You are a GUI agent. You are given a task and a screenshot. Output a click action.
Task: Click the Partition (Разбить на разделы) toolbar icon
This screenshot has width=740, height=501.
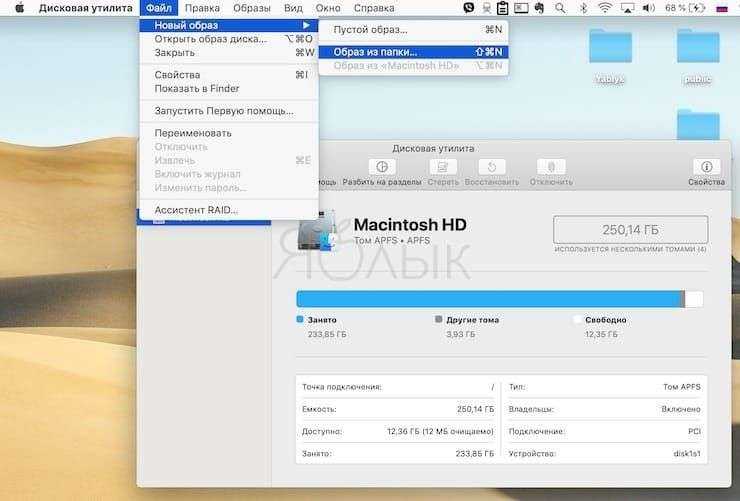[x=382, y=167]
